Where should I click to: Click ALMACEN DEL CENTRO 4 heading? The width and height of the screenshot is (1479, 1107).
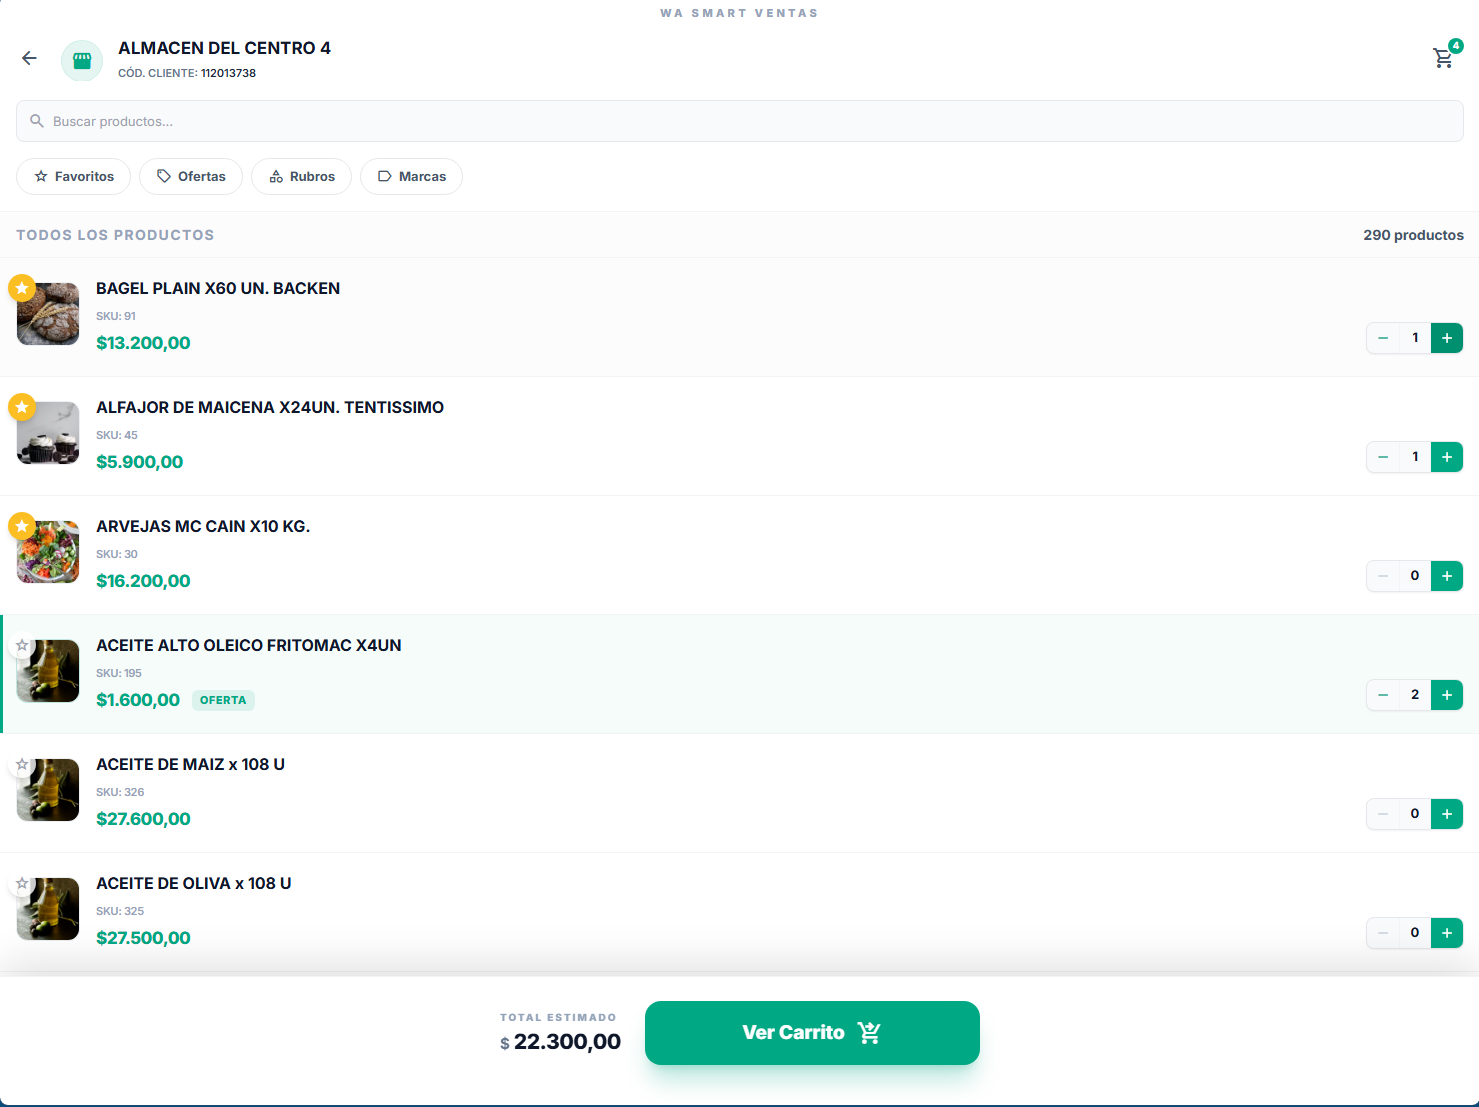(x=224, y=48)
